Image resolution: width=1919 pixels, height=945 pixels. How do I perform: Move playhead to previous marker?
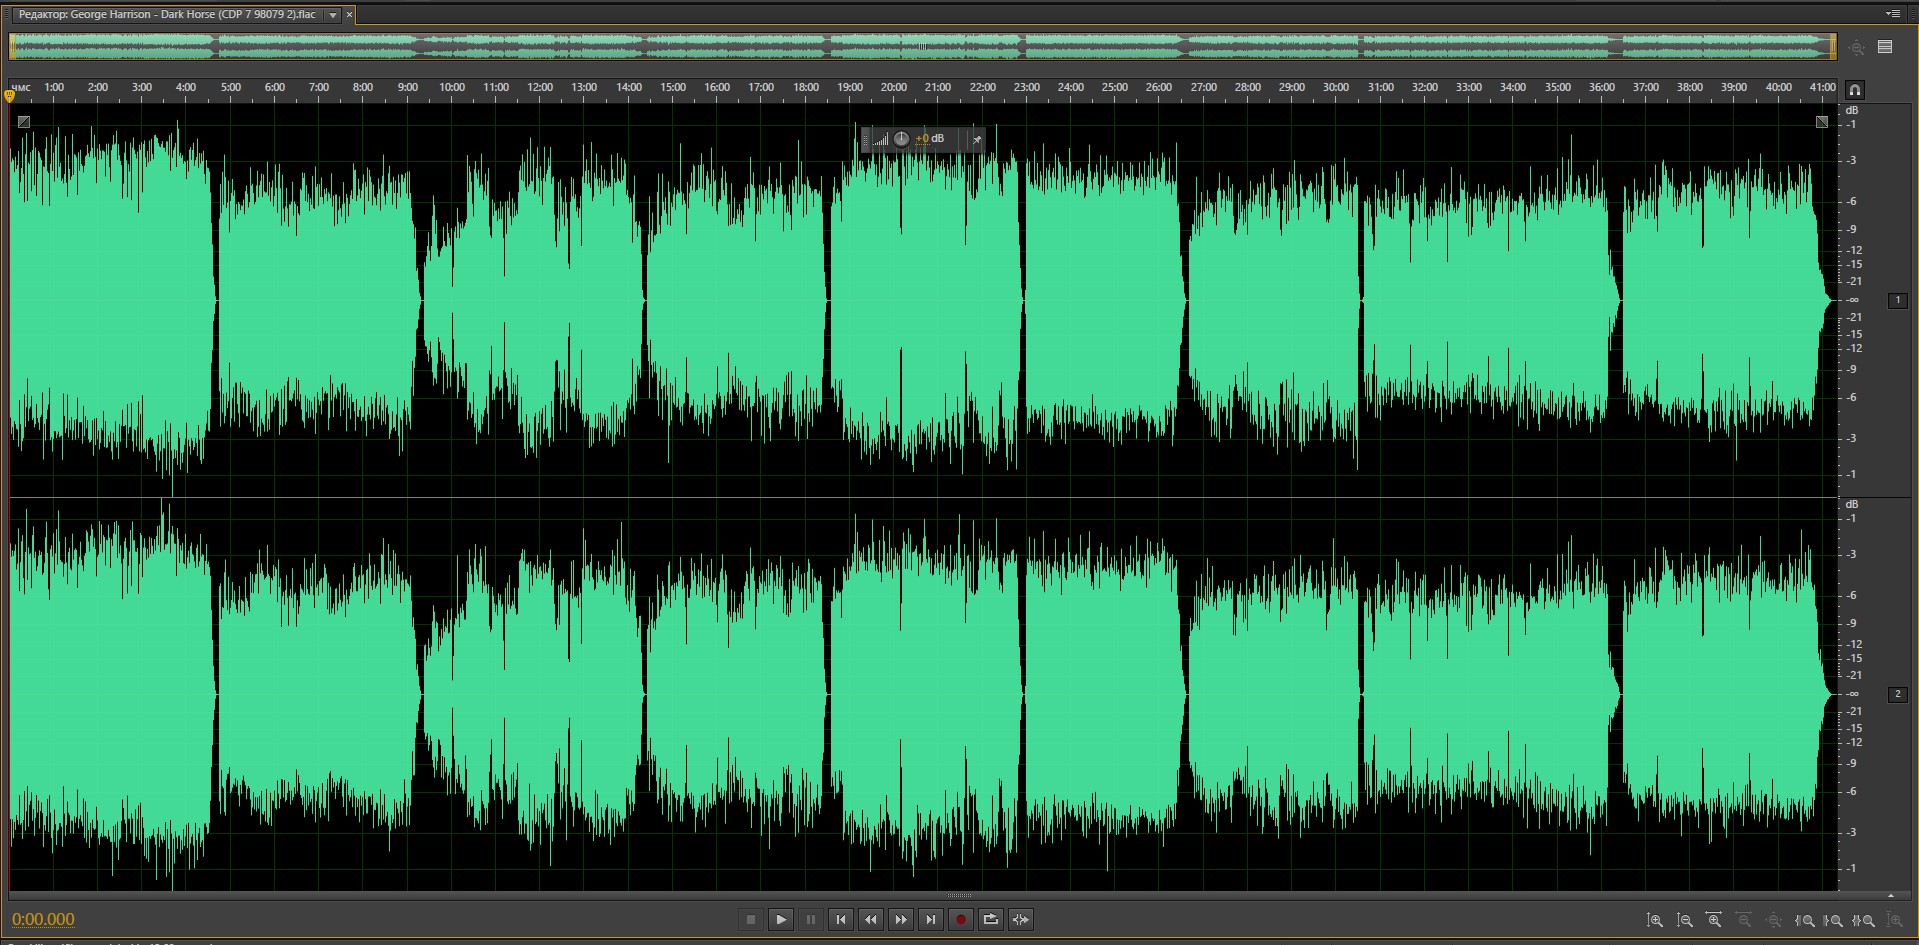pos(841,920)
